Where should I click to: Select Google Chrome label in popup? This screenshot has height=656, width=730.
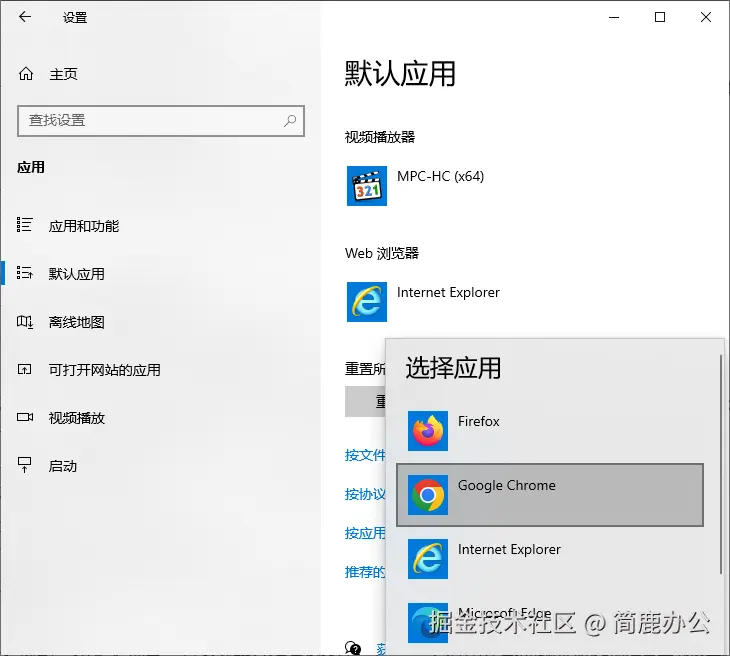tap(507, 485)
